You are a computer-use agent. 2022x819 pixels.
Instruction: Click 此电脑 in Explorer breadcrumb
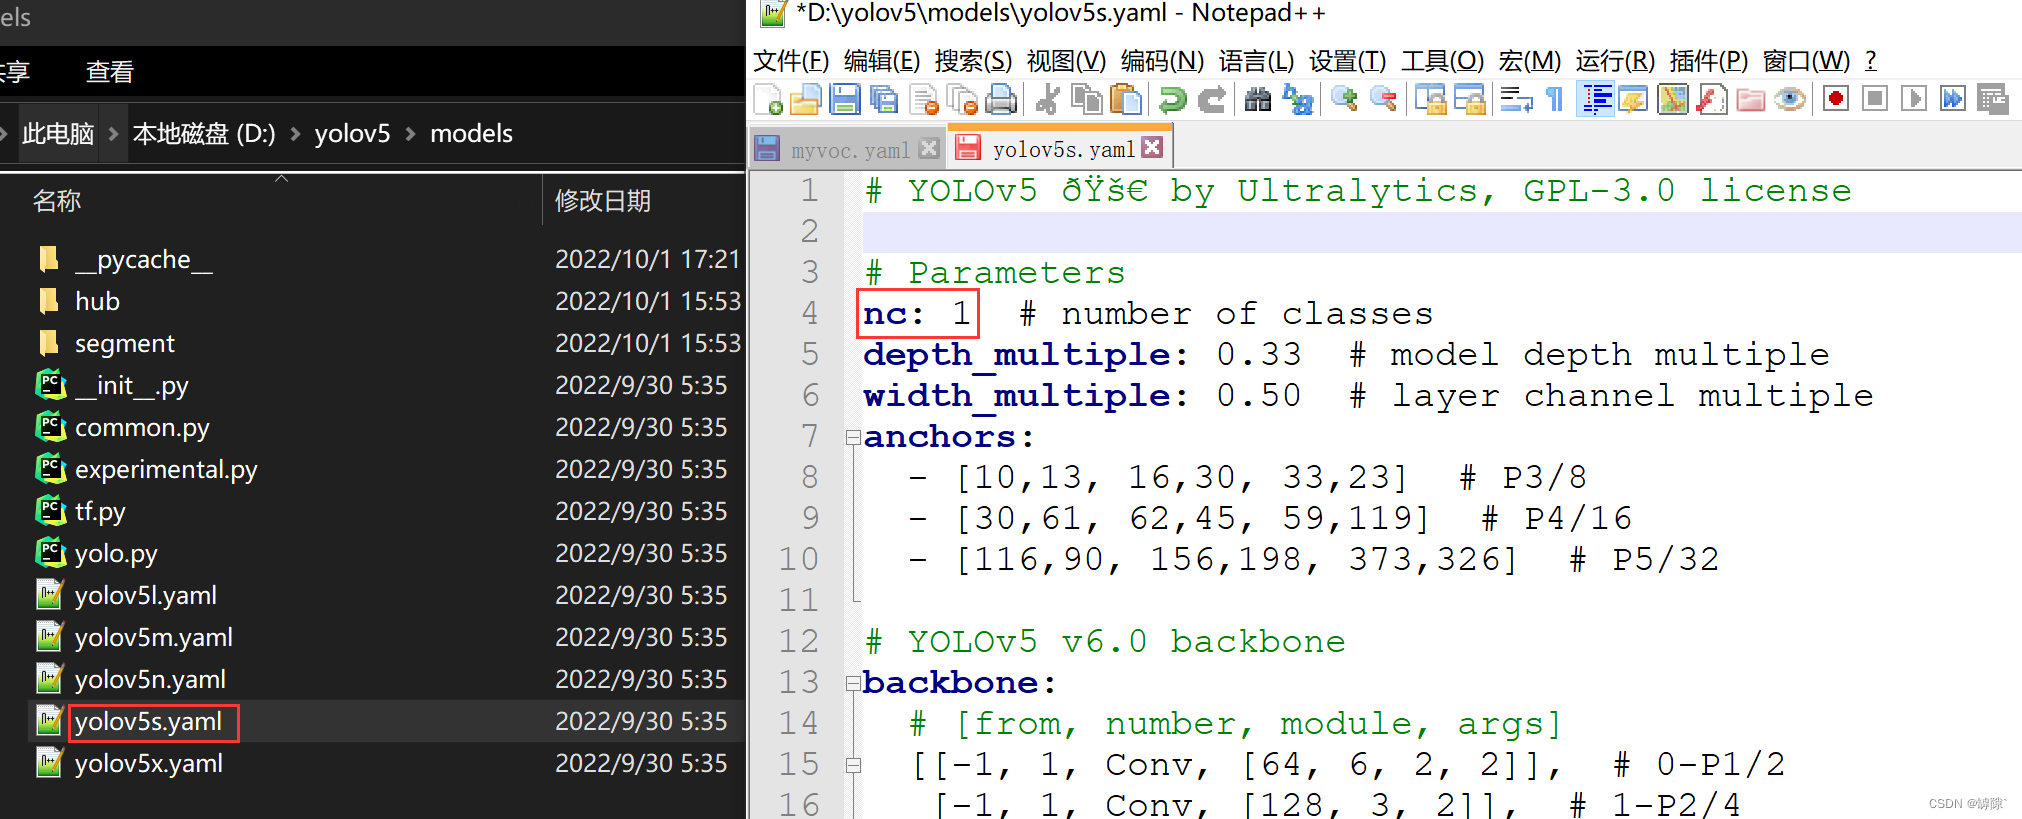[x=58, y=133]
